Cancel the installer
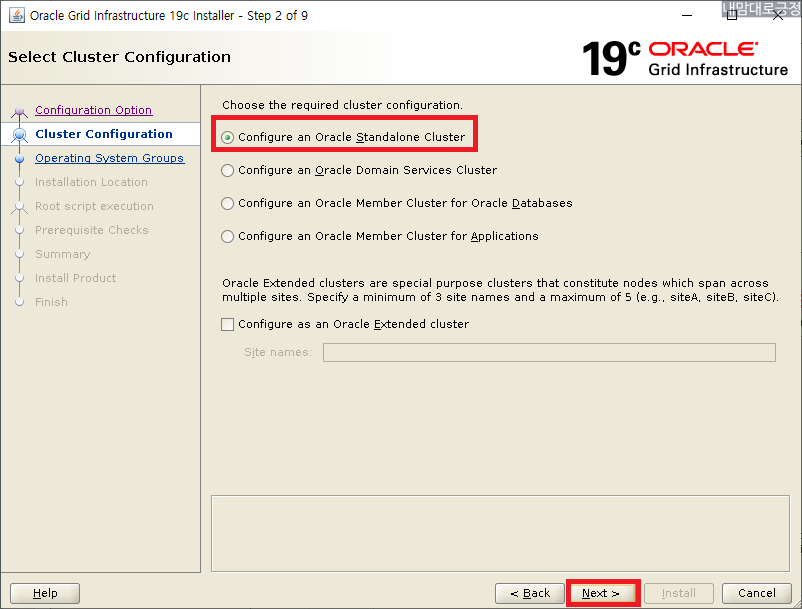 (756, 593)
